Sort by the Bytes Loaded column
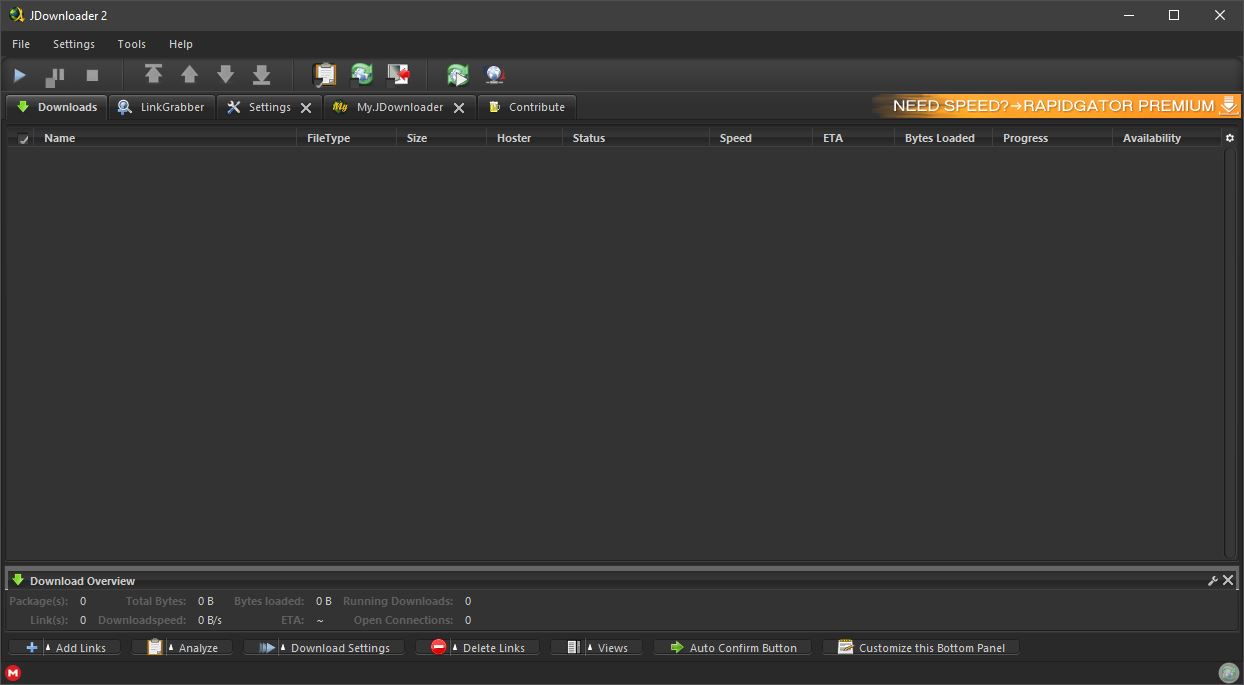 tap(943, 138)
